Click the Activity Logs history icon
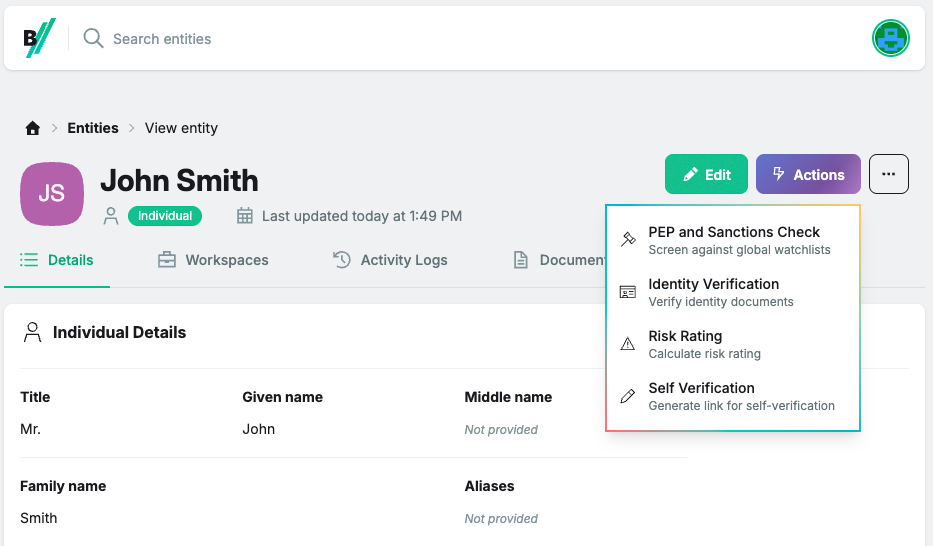The height and width of the screenshot is (546, 933). click(x=342, y=260)
